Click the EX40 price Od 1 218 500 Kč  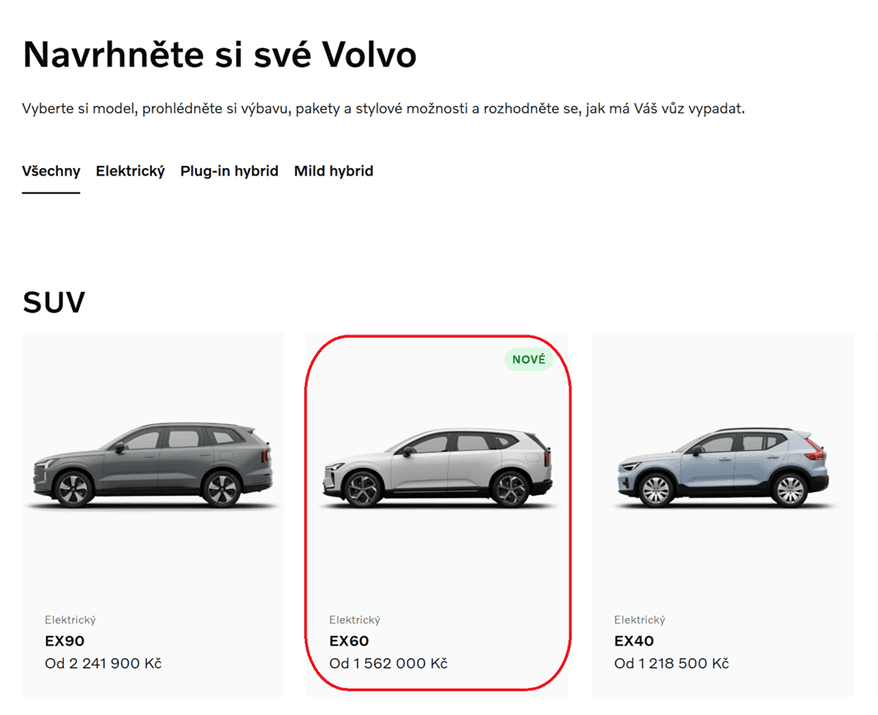[x=671, y=663]
